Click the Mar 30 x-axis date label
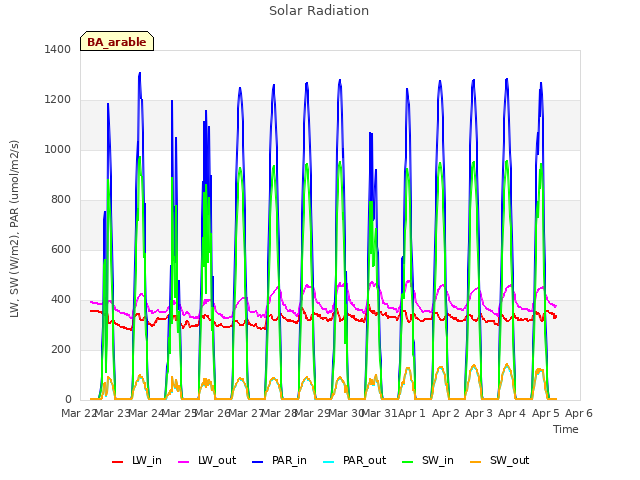This screenshot has width=640, height=480. 346,413
